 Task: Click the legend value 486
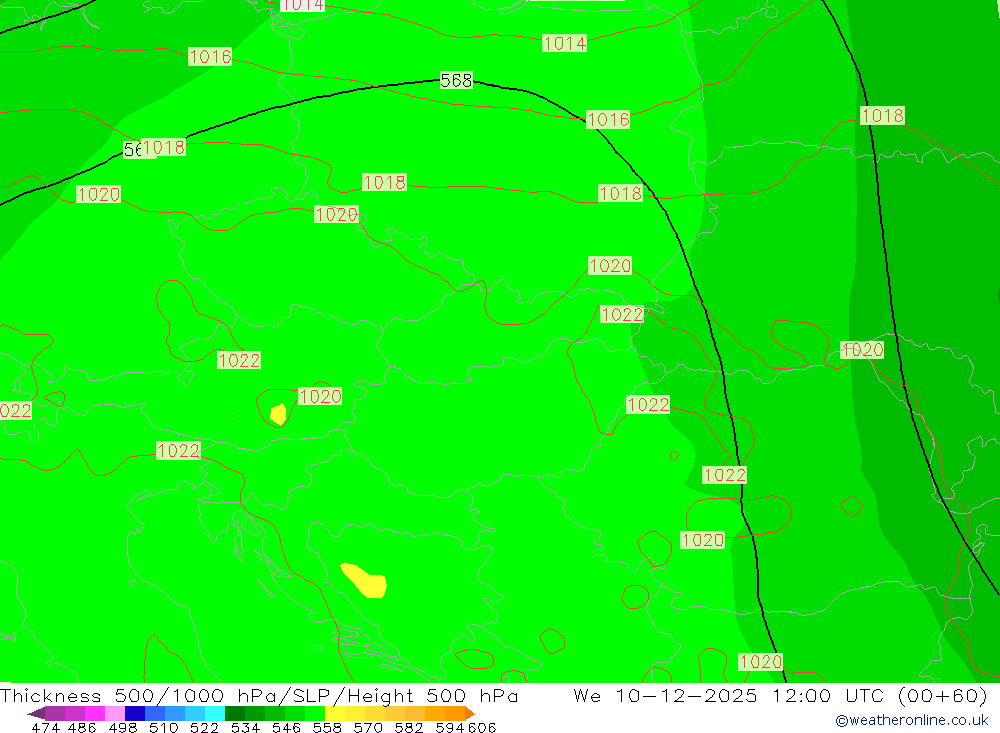pos(82,727)
